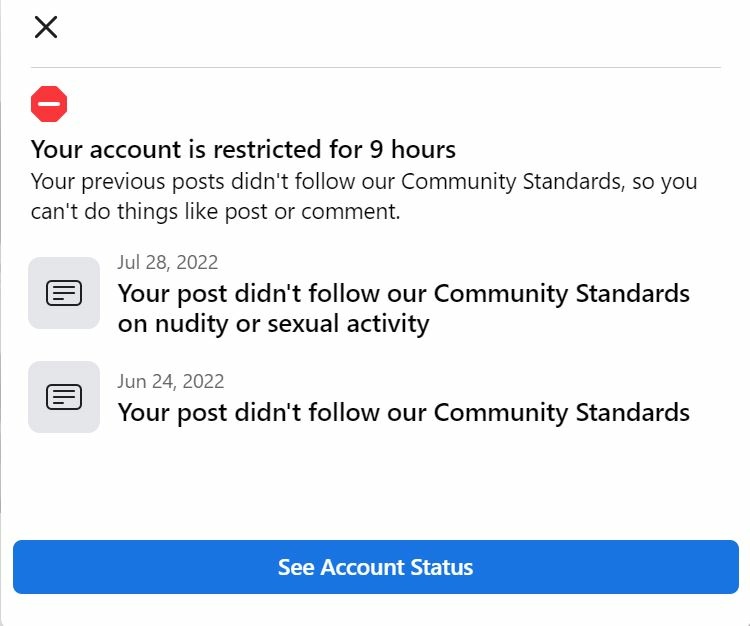This screenshot has width=750, height=626.
Task: Close the restriction dialog with the X icon
Action: (x=46, y=27)
